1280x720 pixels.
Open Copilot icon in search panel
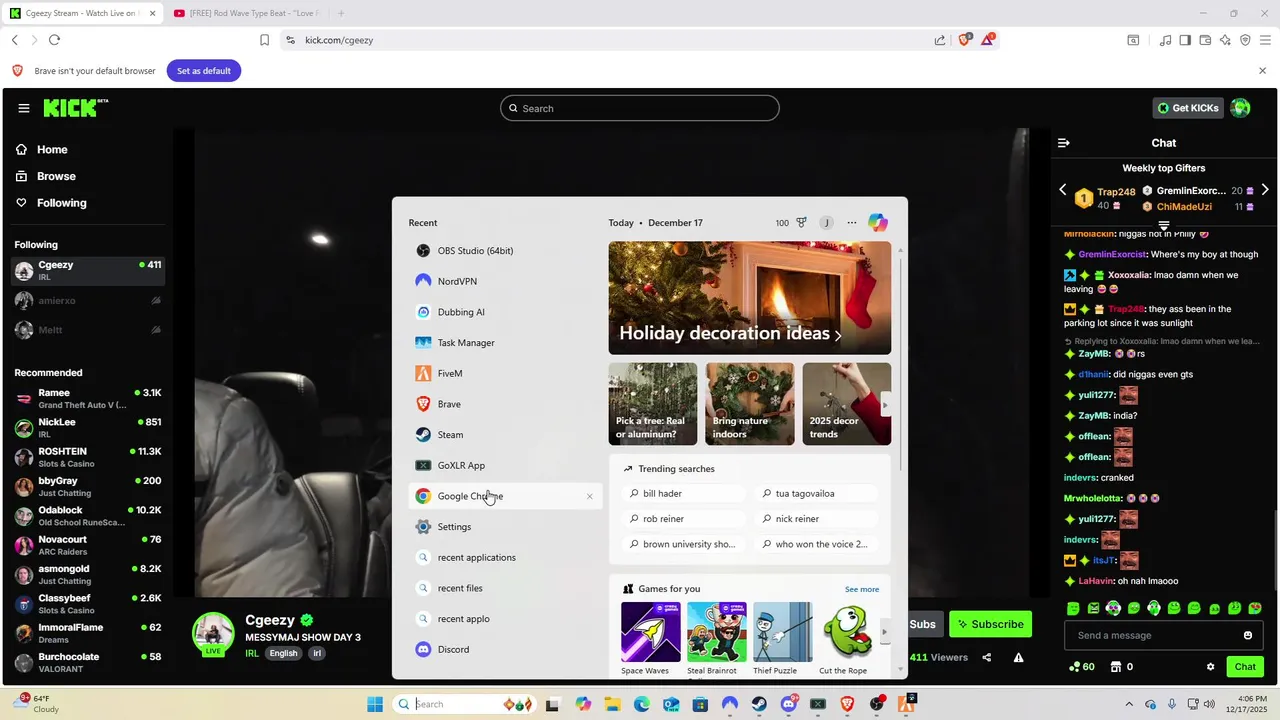click(x=877, y=223)
